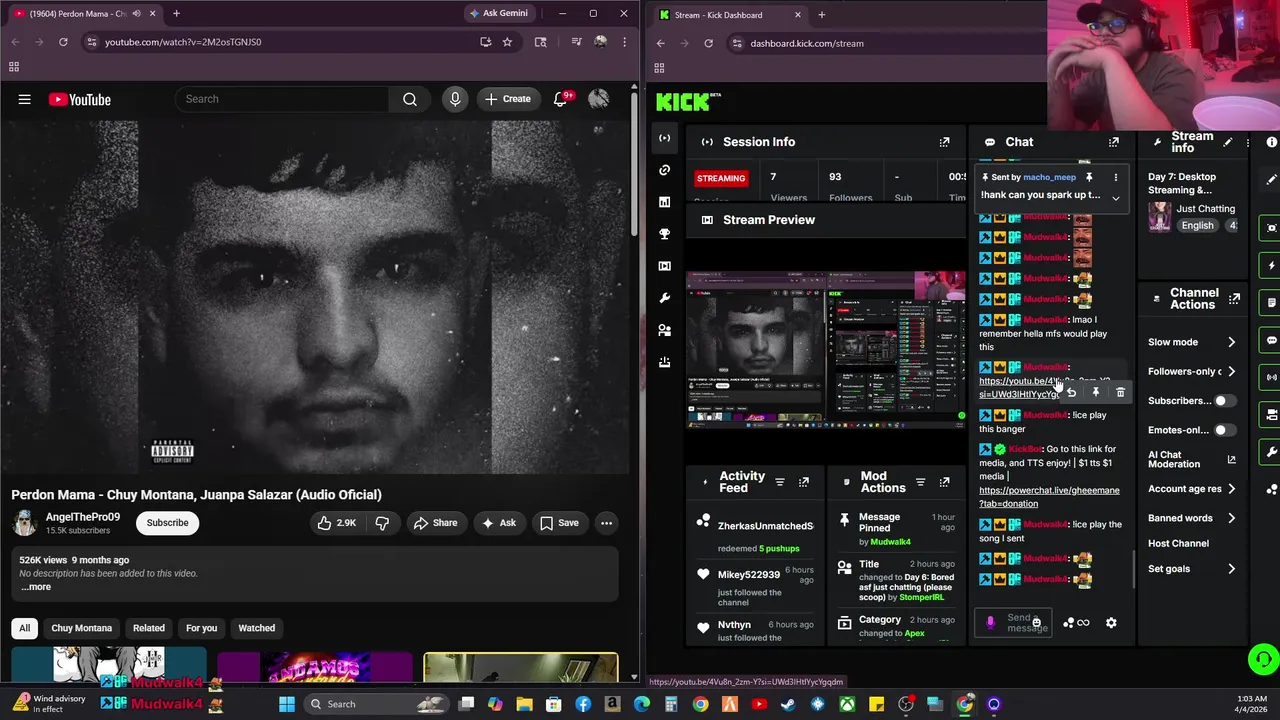Filter the Activity Feed list
Image resolution: width=1280 pixels, height=720 pixels.
[780, 482]
